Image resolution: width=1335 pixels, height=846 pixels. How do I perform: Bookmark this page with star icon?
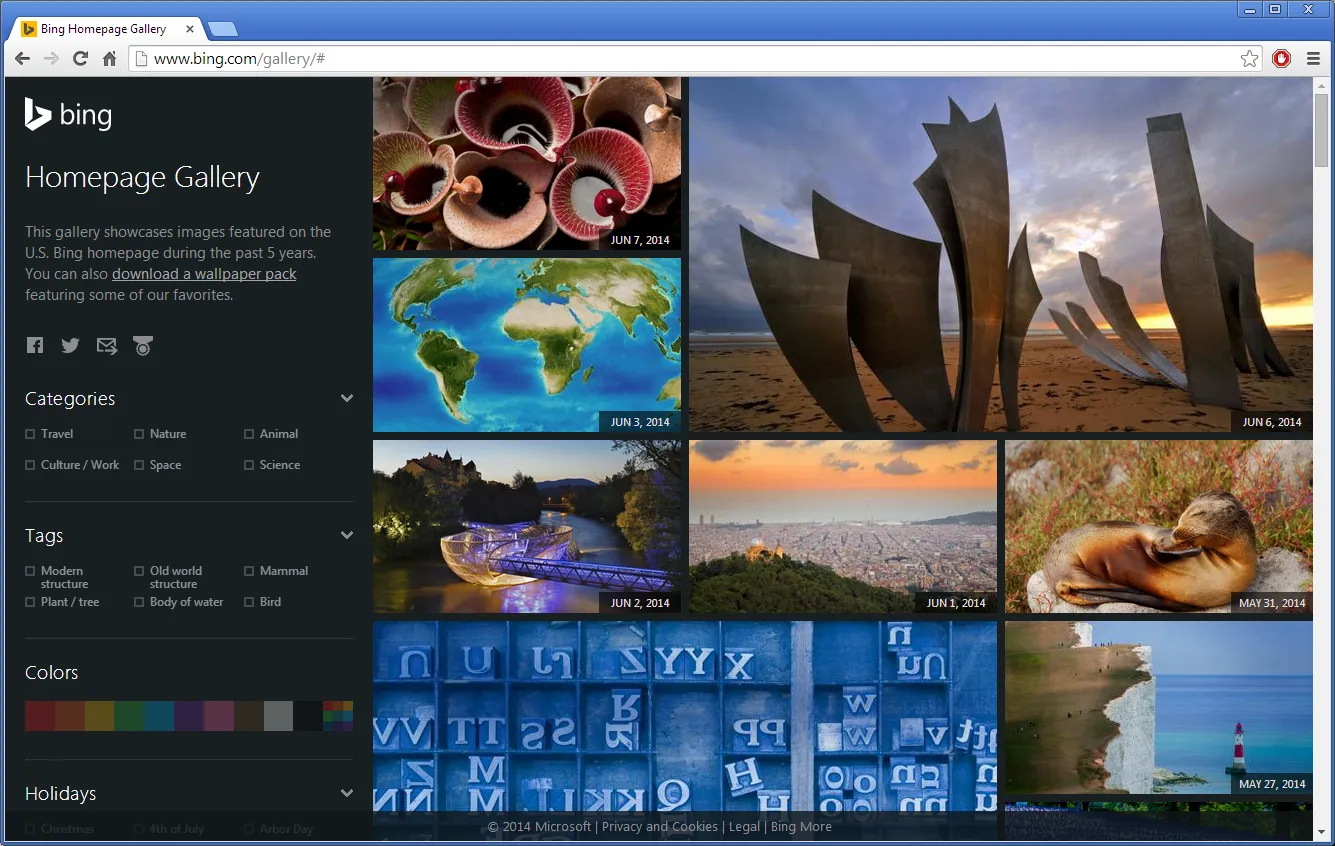tap(1249, 59)
